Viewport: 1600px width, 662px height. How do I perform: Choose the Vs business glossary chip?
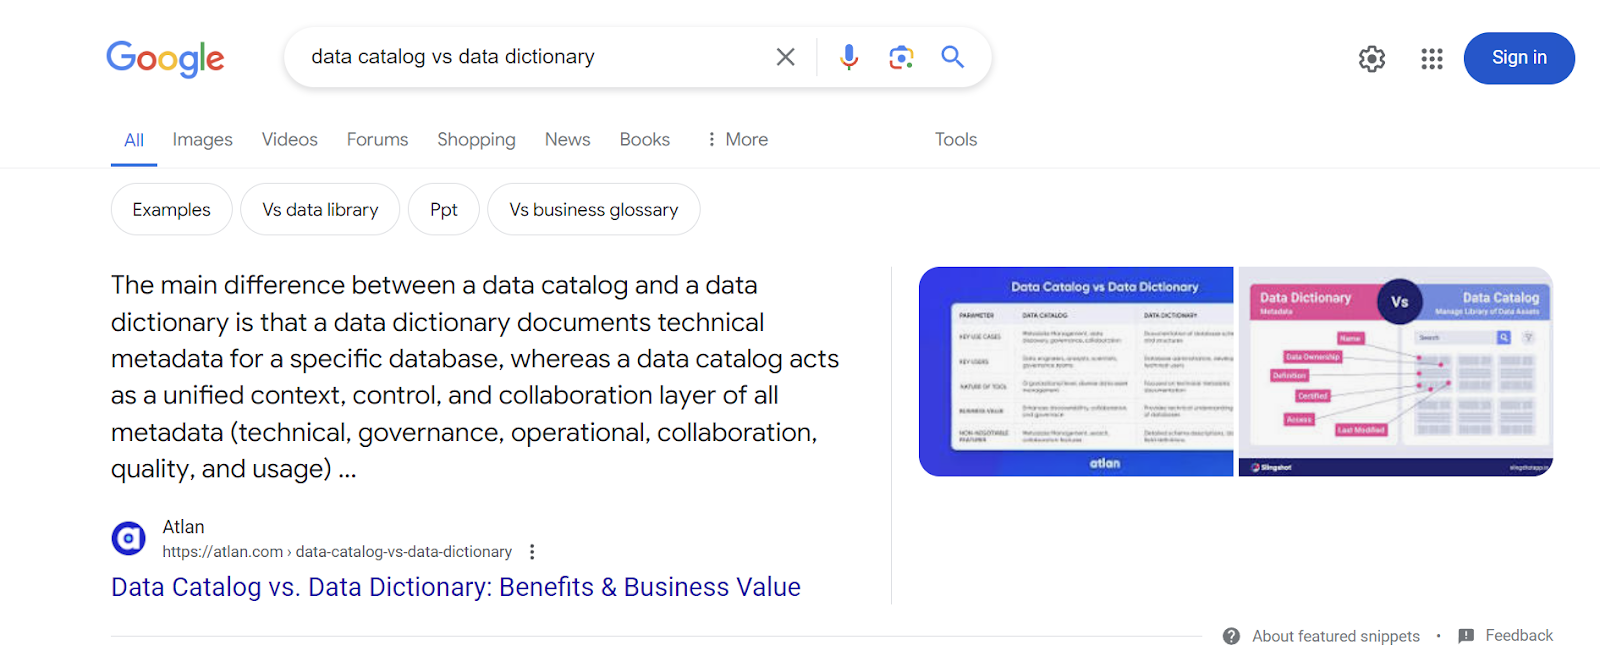[594, 209]
